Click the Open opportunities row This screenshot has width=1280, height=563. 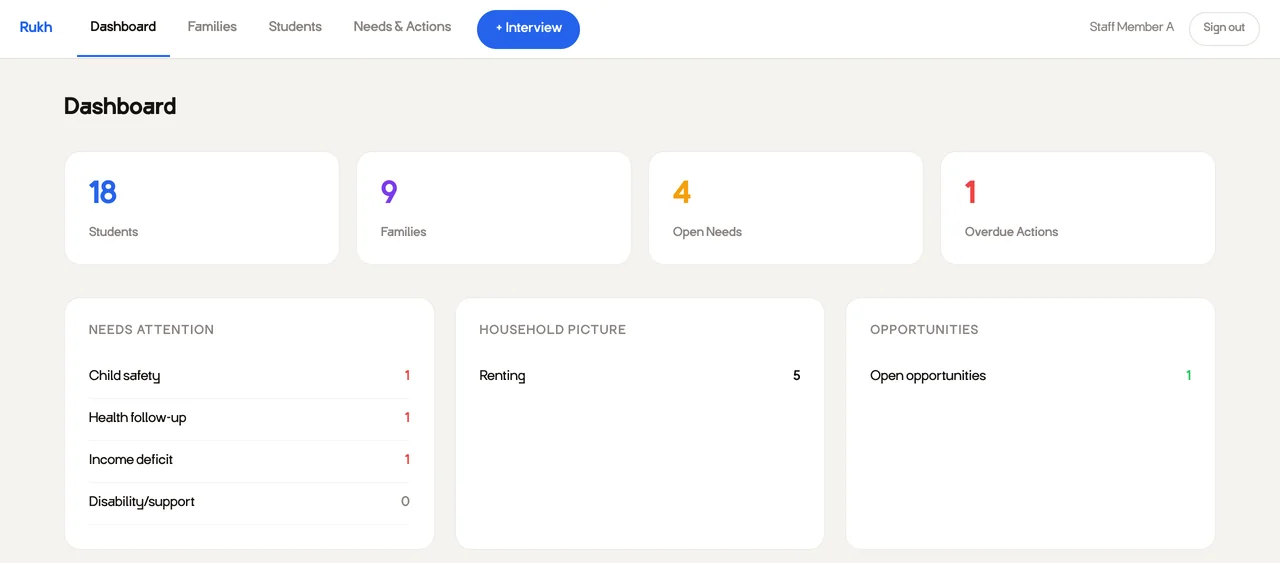click(1030, 376)
